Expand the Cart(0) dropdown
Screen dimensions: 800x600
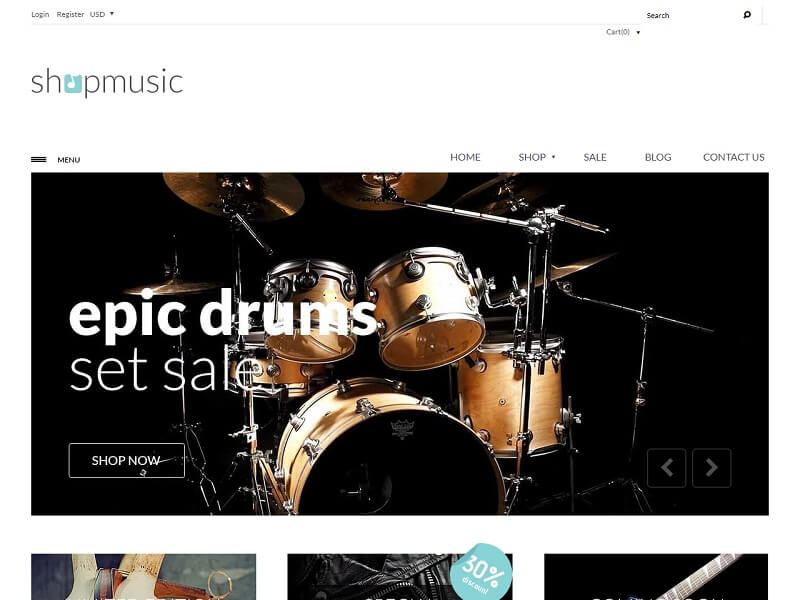[623, 32]
